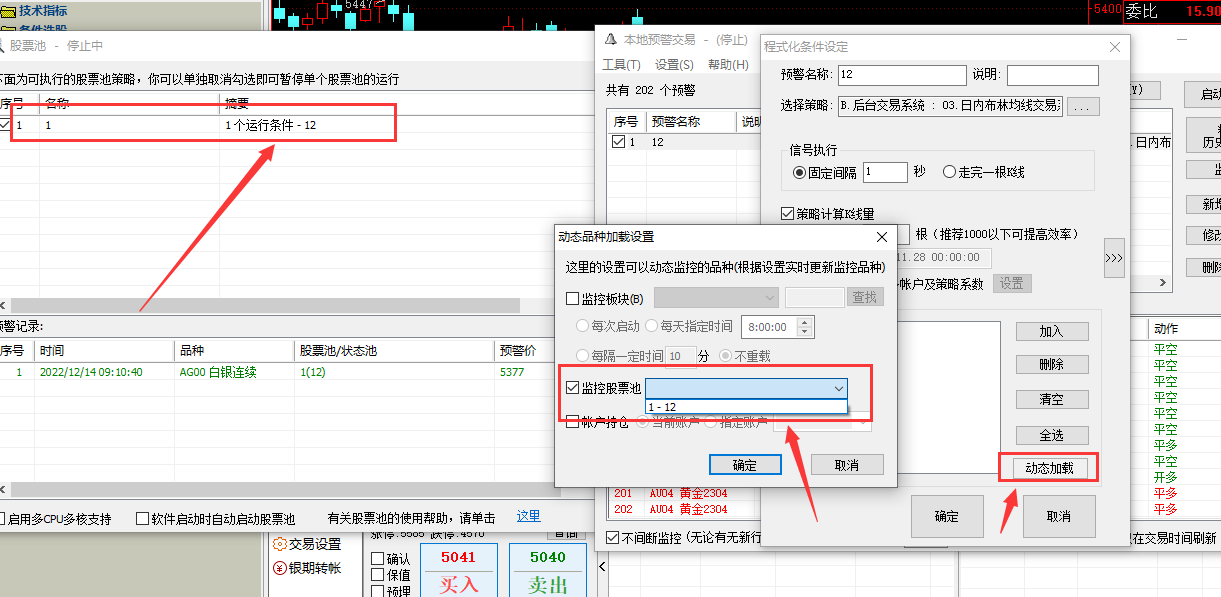Screen dimensions: 1221x597
Task: Close the 动态品种加载设置 dialog
Action: point(881,237)
